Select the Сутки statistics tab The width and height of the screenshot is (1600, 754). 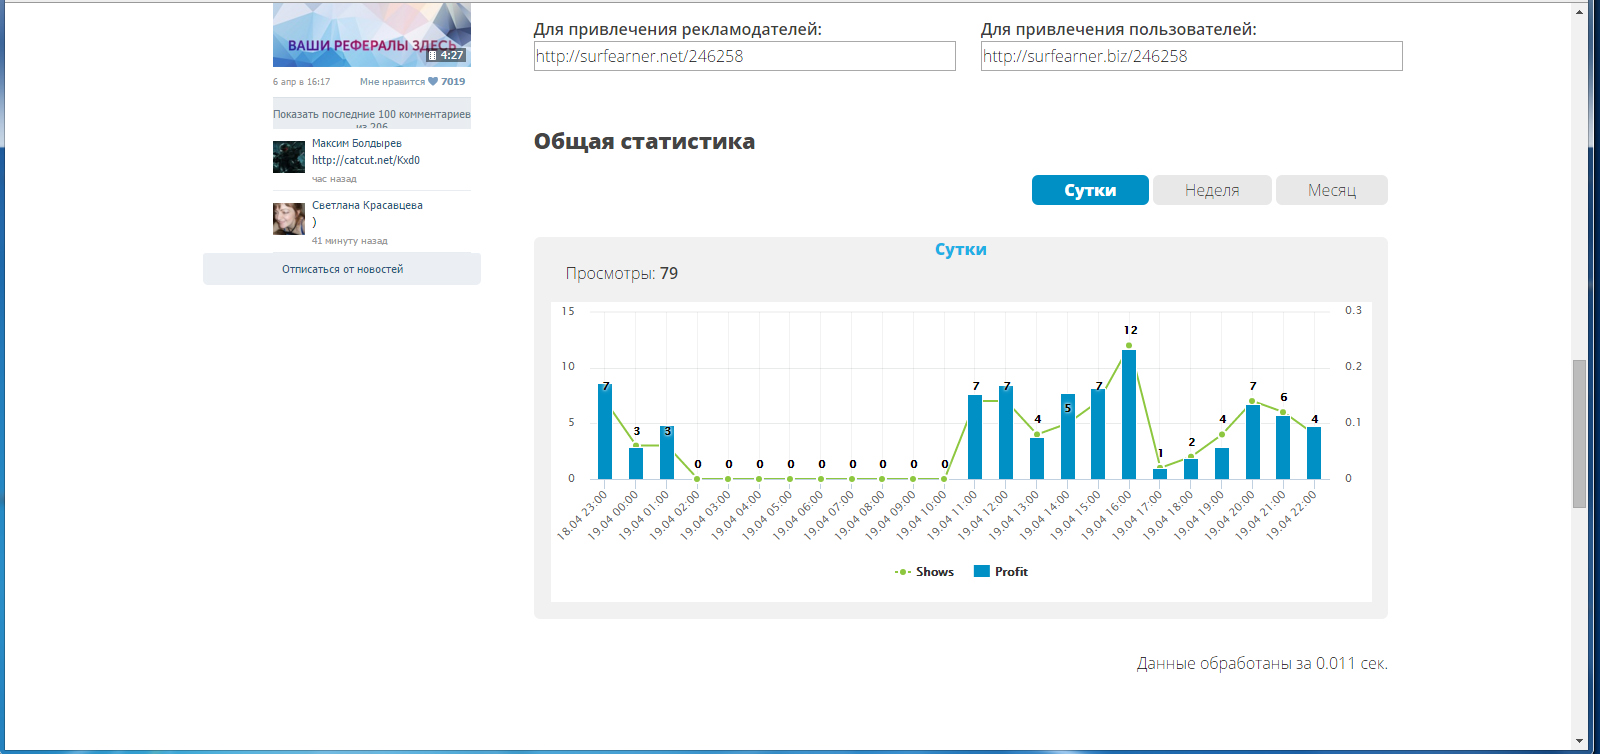(1090, 190)
